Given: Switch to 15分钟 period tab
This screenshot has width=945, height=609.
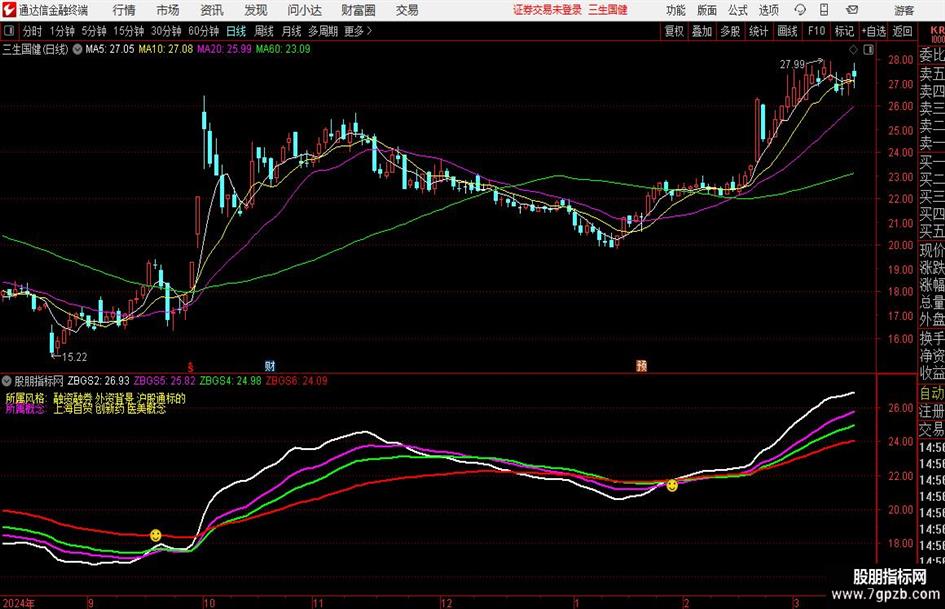Looking at the screenshot, I should click(x=129, y=31).
